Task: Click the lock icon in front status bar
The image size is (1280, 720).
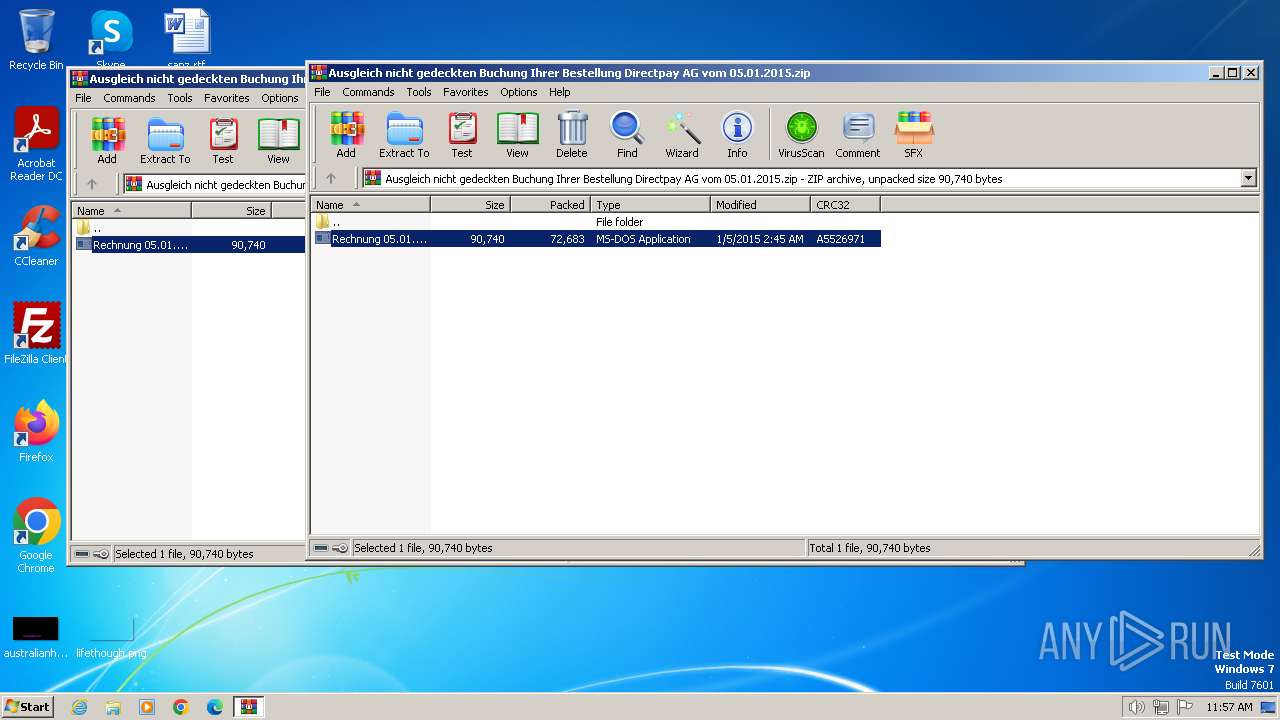Action: click(x=340, y=548)
